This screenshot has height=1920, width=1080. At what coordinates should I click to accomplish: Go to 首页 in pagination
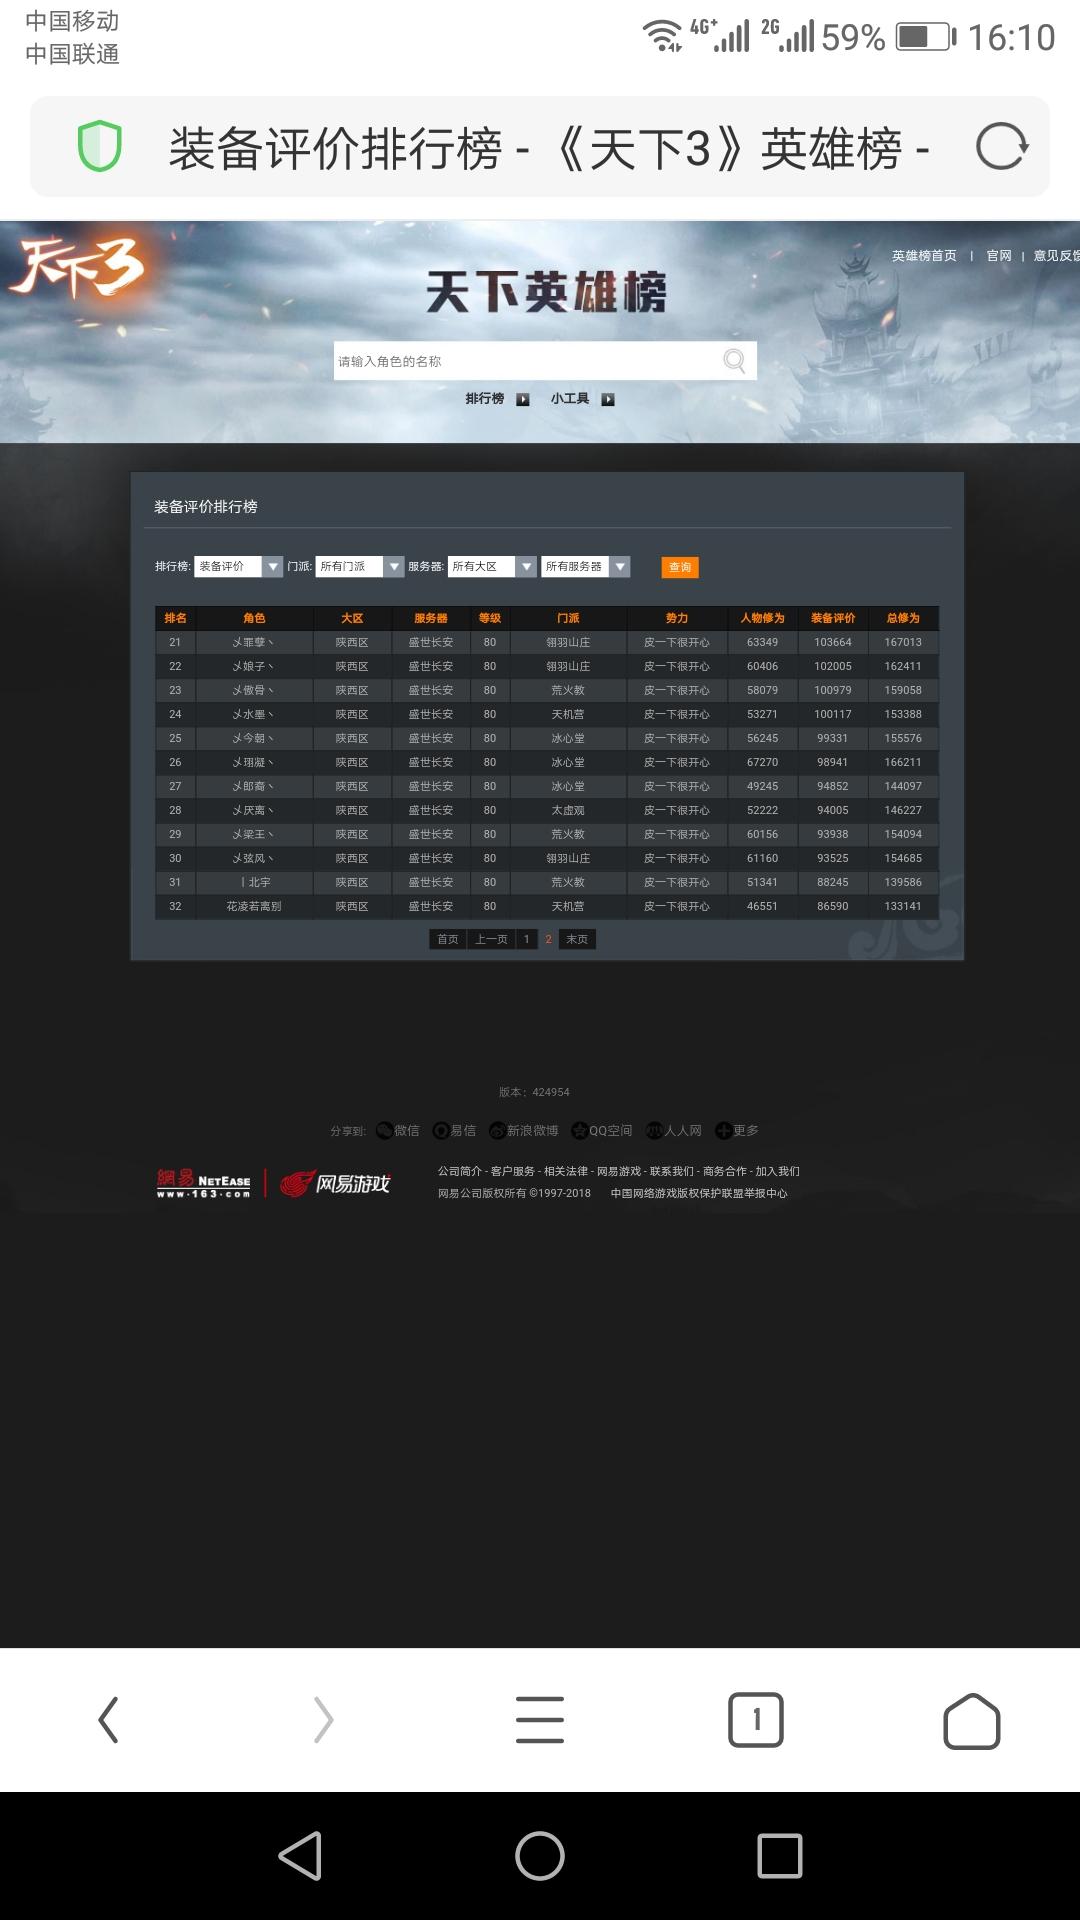tap(448, 939)
